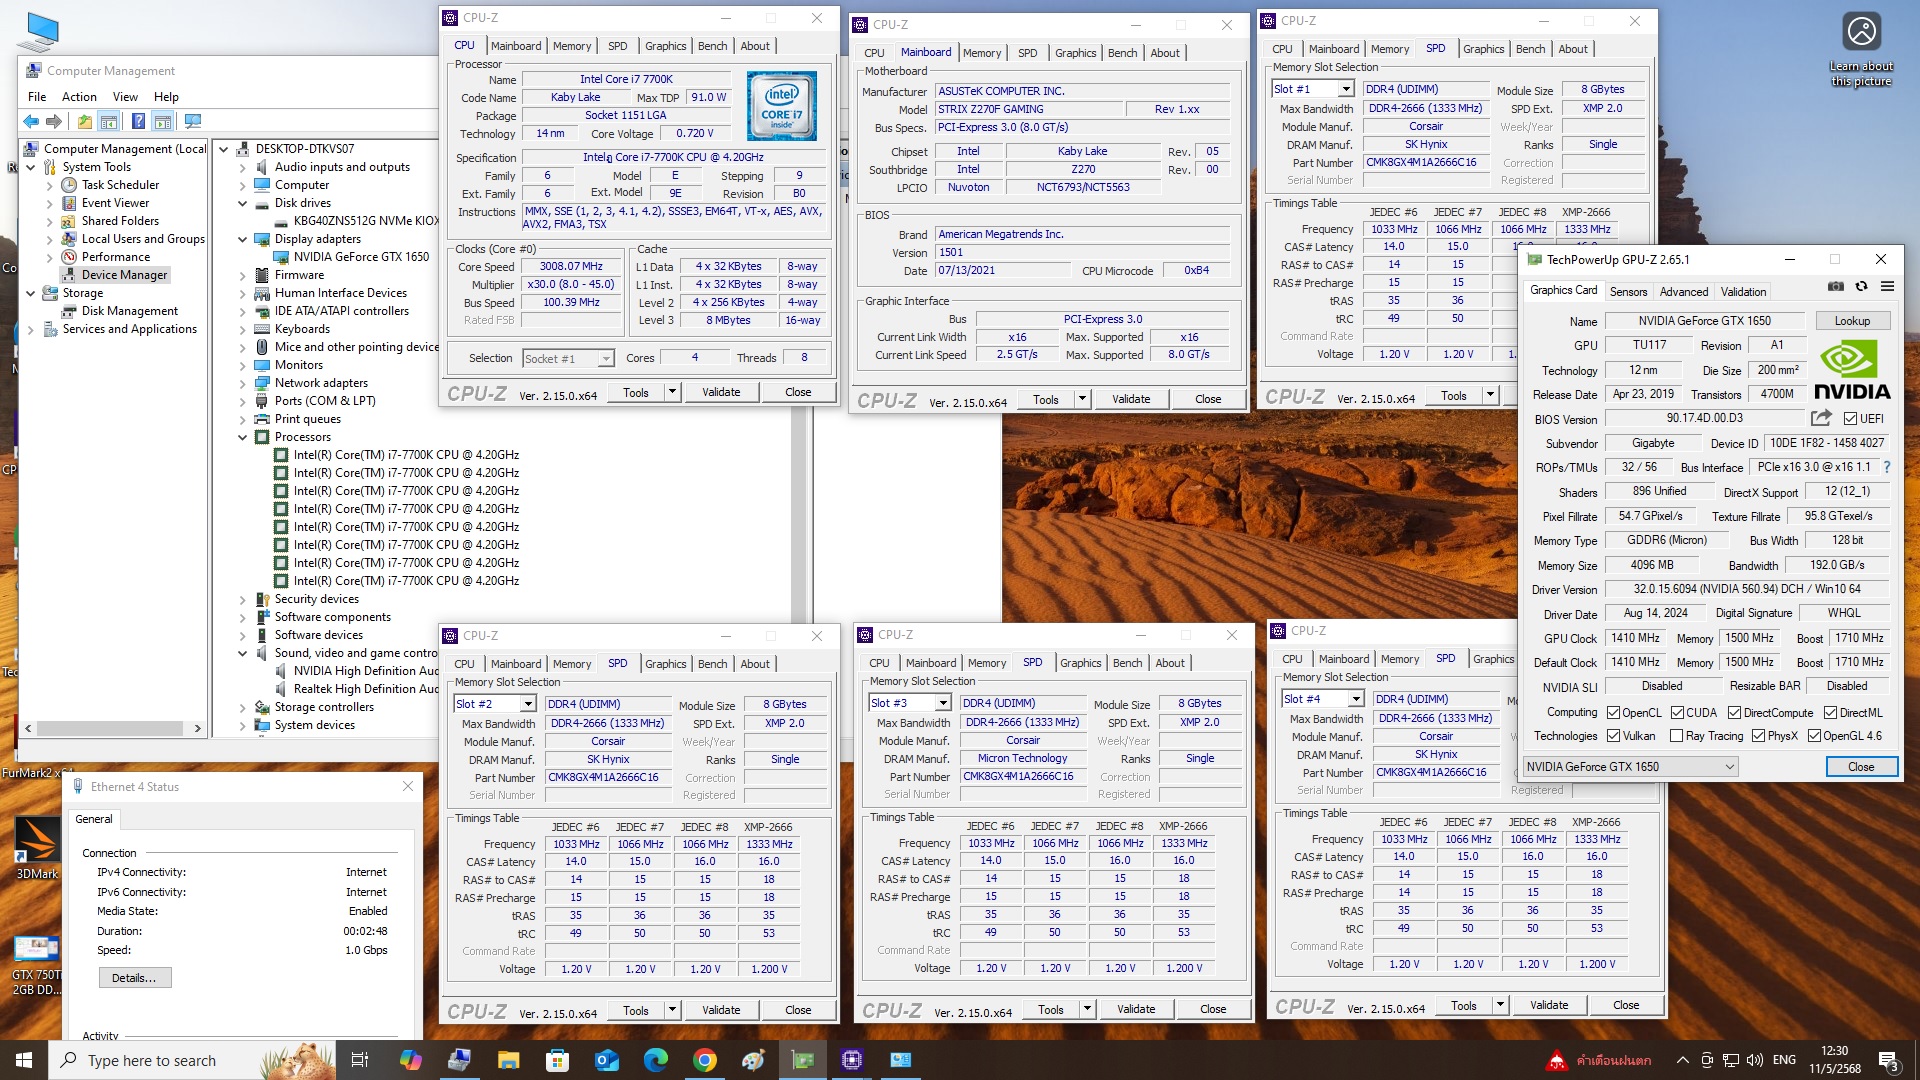Viewport: 1920px width, 1080px height.
Task: Select NVIDIA GeForce GTX 1650 under Display adapters
Action: point(361,257)
